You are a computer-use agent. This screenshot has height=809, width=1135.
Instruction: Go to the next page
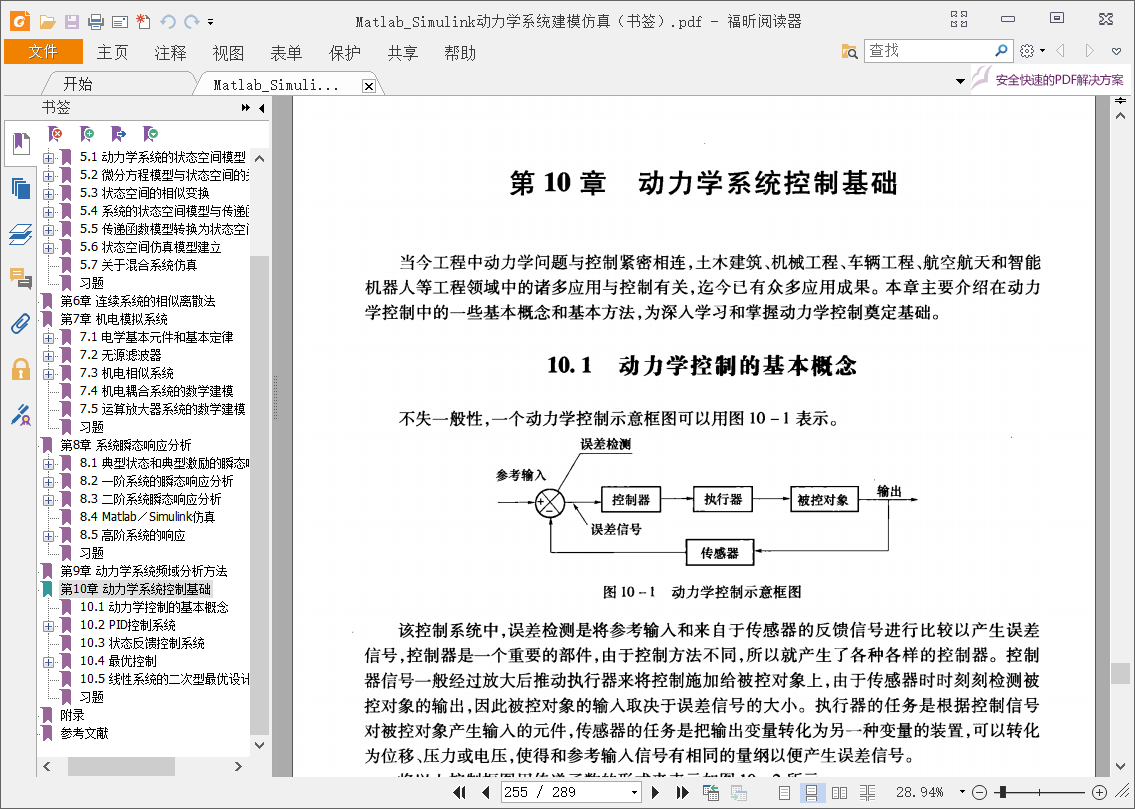tap(655, 792)
